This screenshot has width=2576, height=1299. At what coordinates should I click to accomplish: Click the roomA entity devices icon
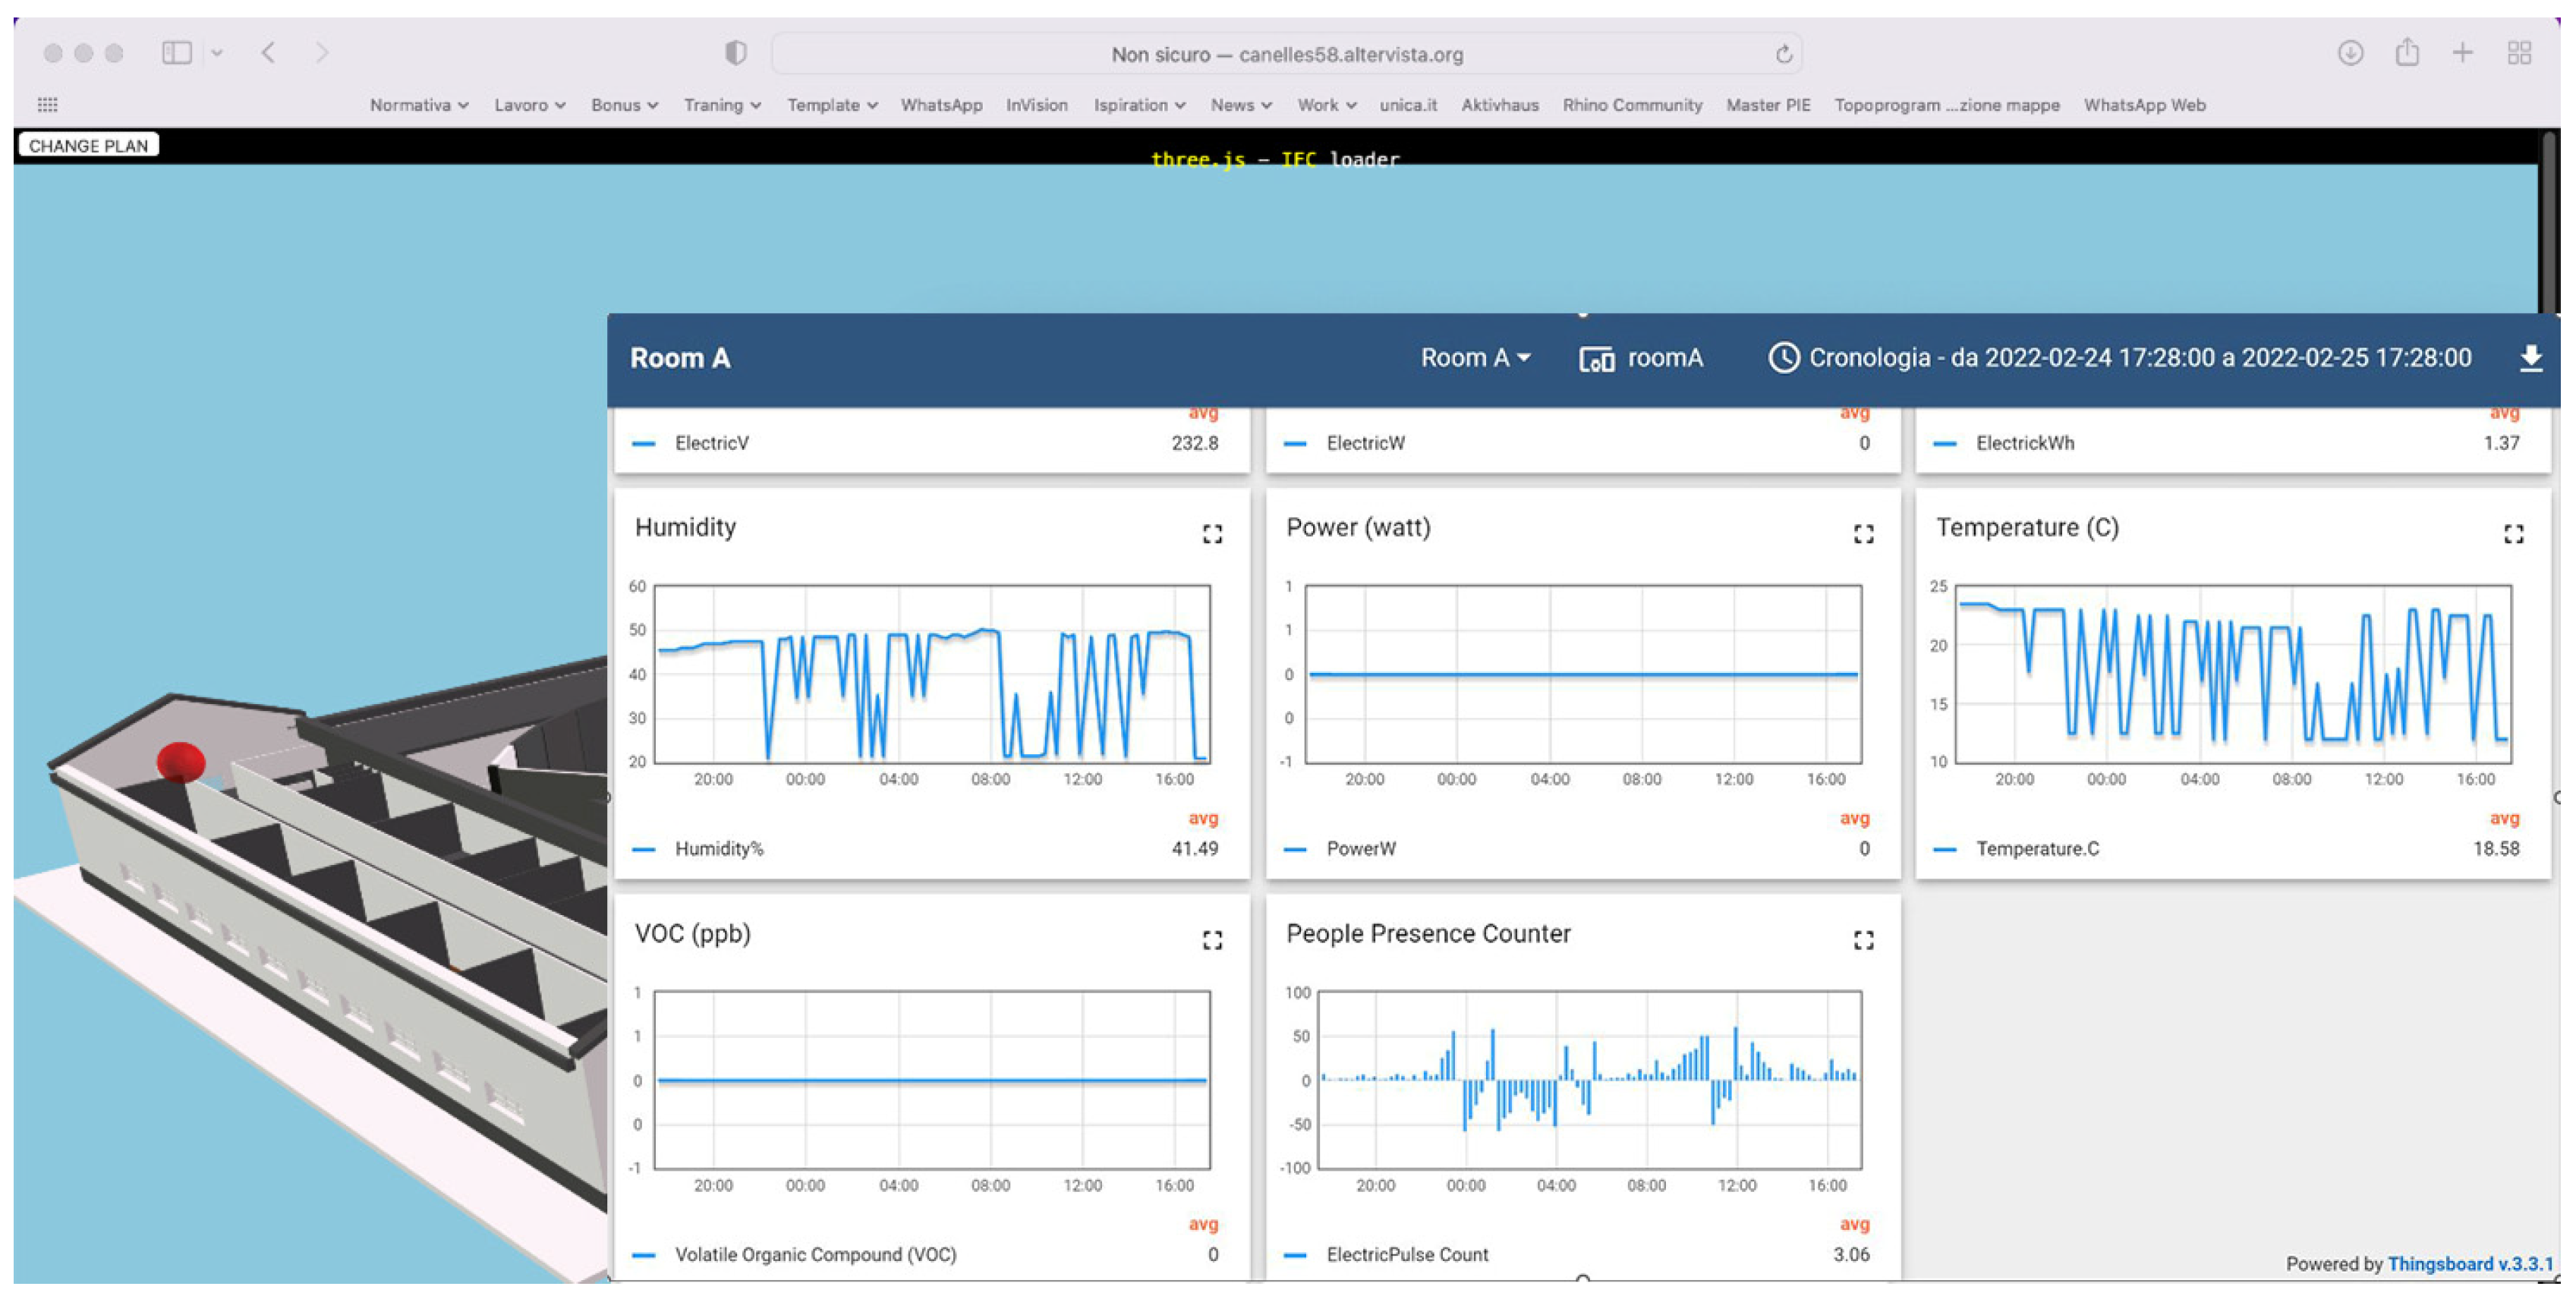[1596, 359]
